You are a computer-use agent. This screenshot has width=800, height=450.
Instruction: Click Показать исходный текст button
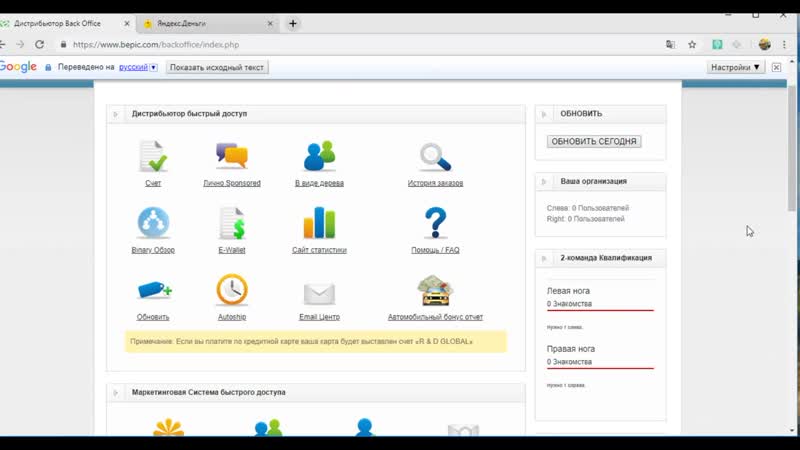216,67
